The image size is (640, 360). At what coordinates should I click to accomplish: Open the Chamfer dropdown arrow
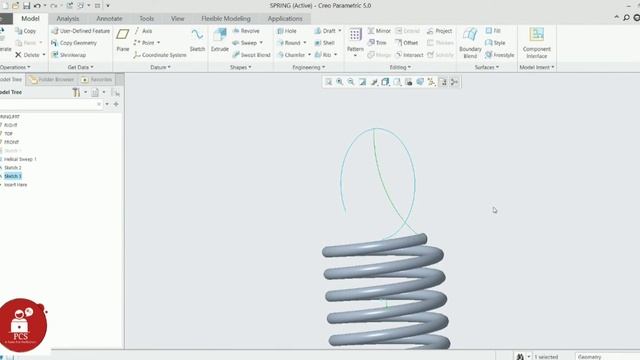tap(309, 55)
